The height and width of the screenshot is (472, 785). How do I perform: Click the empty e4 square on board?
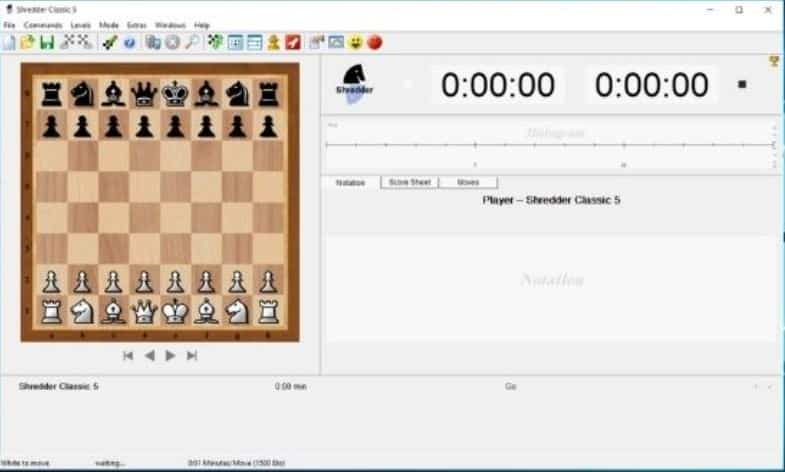point(175,218)
